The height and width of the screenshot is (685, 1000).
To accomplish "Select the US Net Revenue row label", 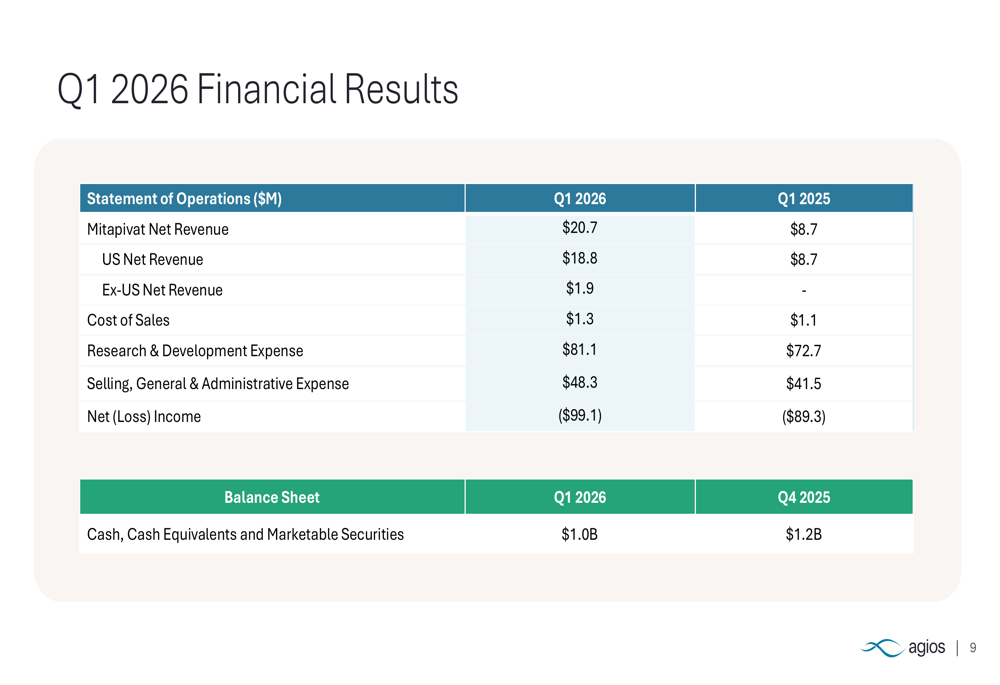I will tap(152, 260).
